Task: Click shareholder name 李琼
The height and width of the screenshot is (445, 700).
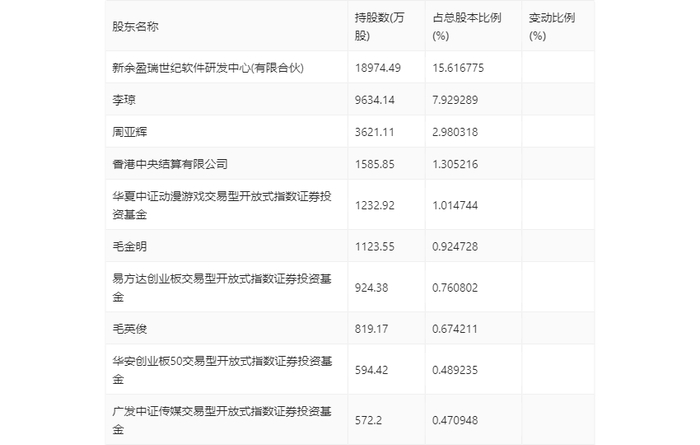Action: pos(124,100)
